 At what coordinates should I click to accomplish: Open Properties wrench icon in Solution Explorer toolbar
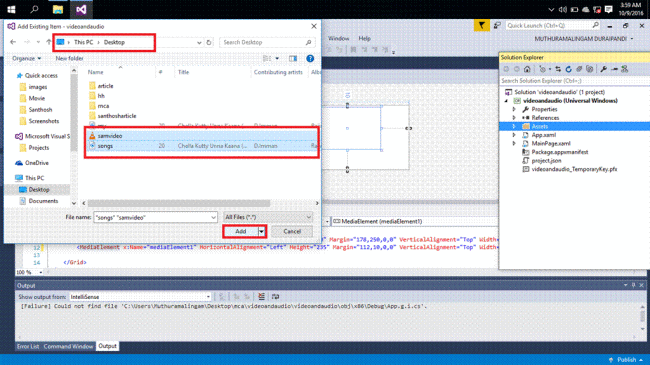604,69
